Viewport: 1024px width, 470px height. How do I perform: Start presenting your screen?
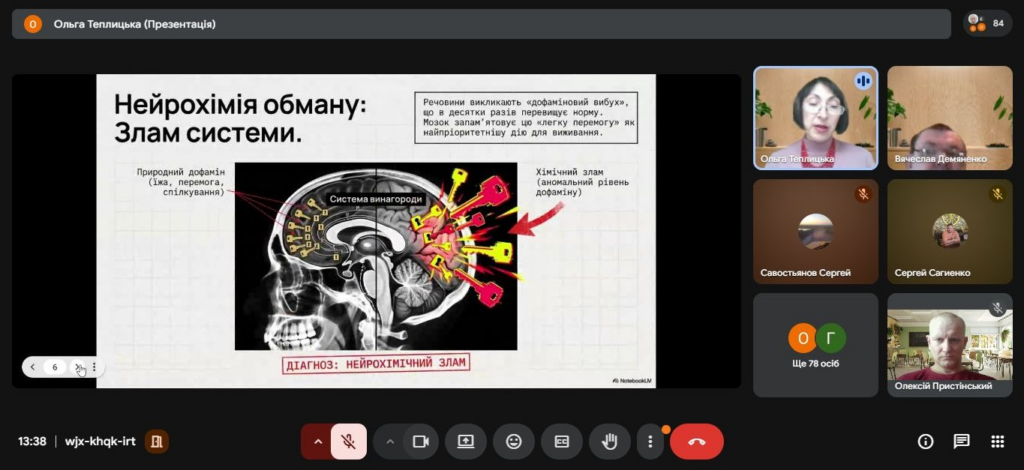pyautogui.click(x=466, y=441)
